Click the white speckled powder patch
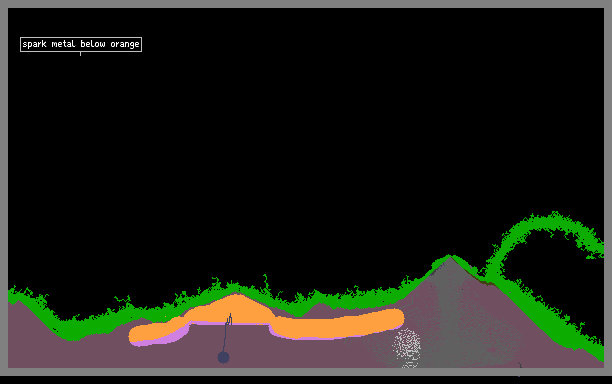The image size is (612, 384). [407, 347]
